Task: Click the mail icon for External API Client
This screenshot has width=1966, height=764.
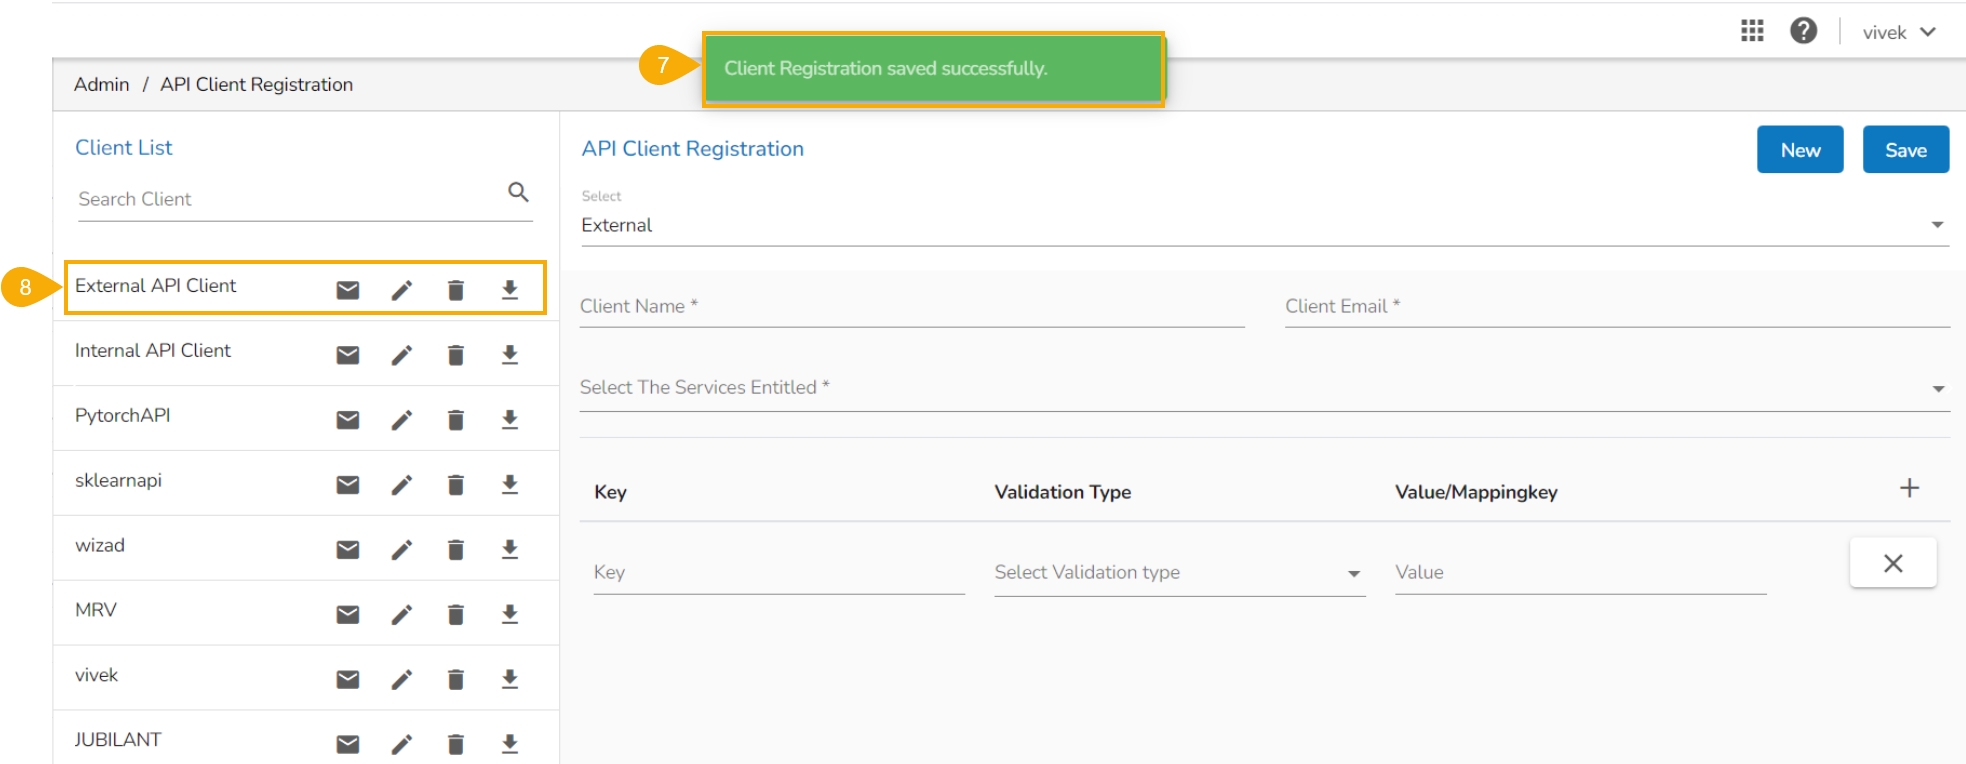Action: [348, 290]
